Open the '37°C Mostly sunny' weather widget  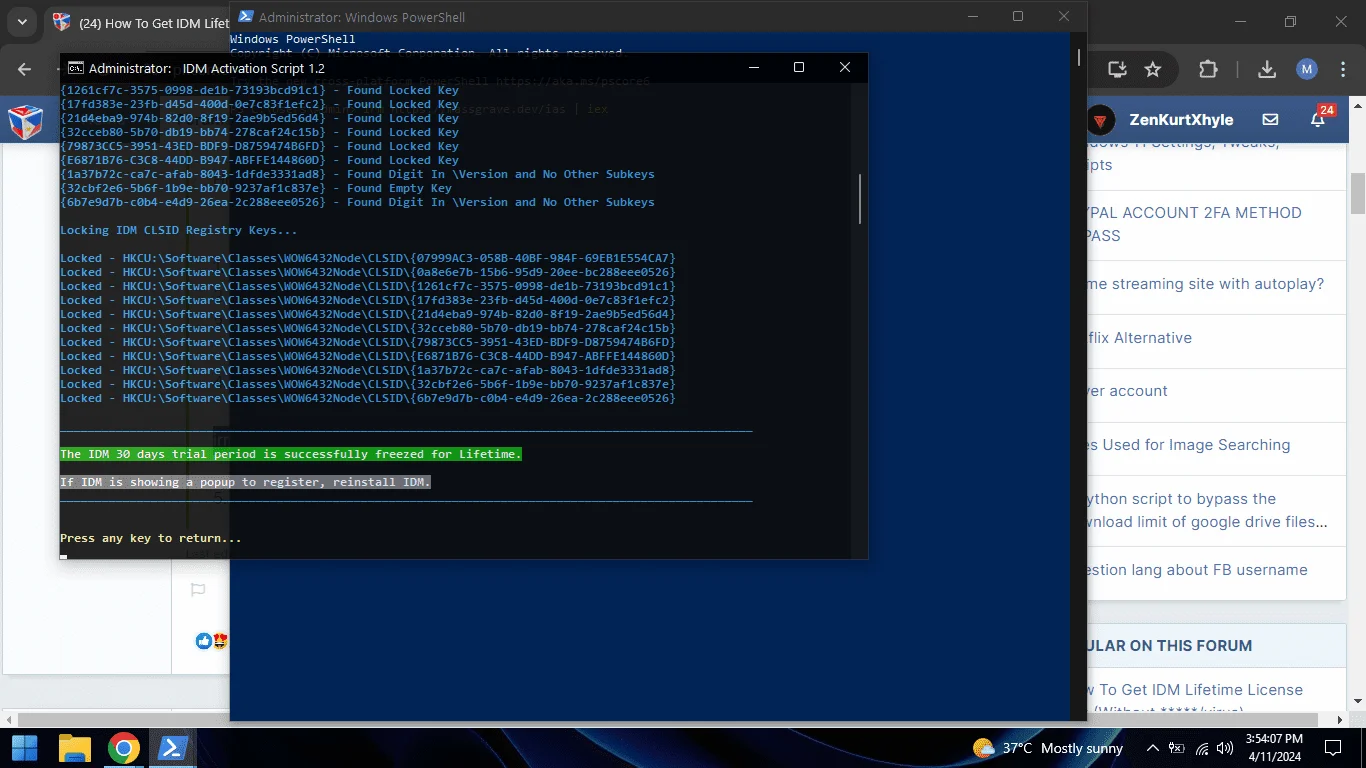point(1048,748)
